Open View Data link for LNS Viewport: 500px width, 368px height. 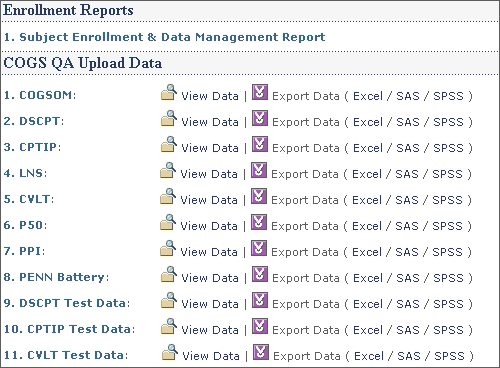click(x=209, y=174)
